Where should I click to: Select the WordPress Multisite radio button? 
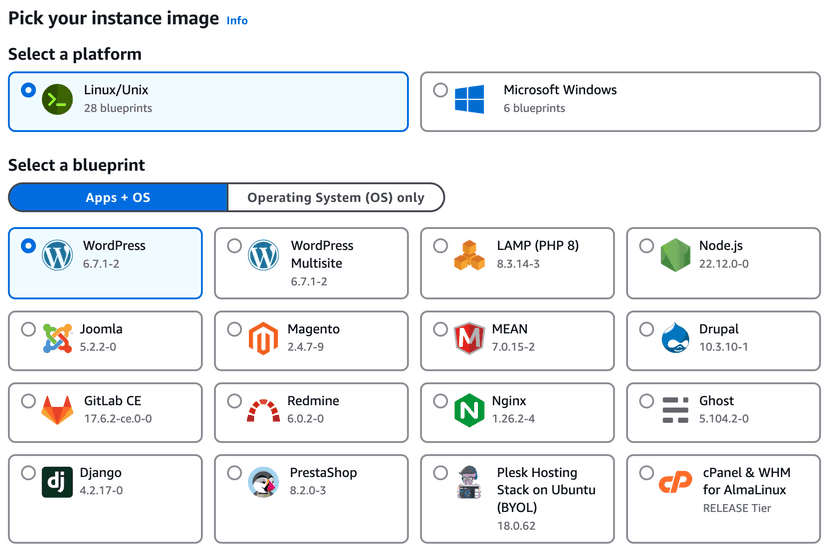234,246
